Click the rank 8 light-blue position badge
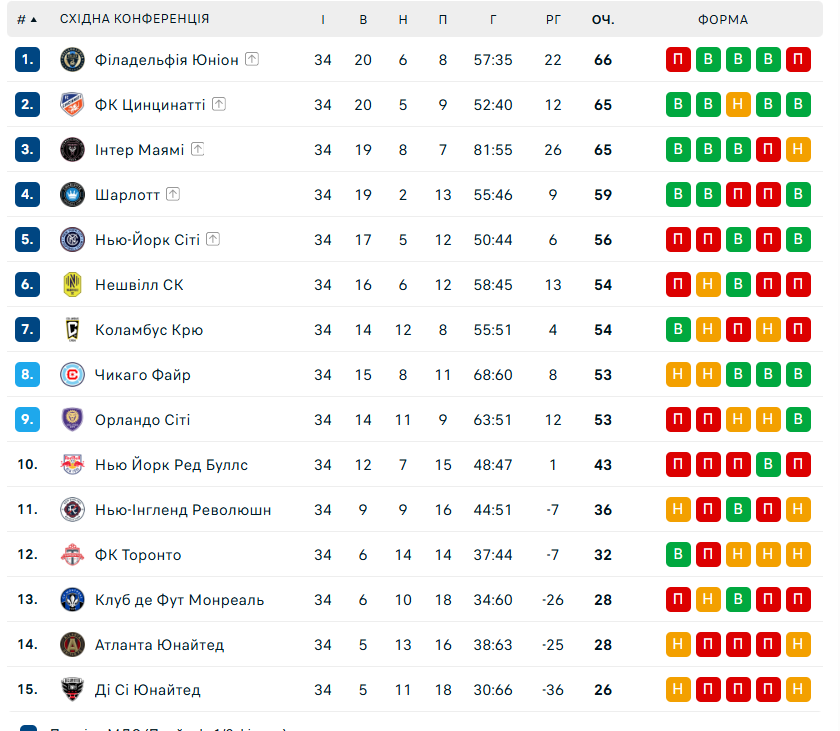The width and height of the screenshot is (840, 731). click(27, 375)
